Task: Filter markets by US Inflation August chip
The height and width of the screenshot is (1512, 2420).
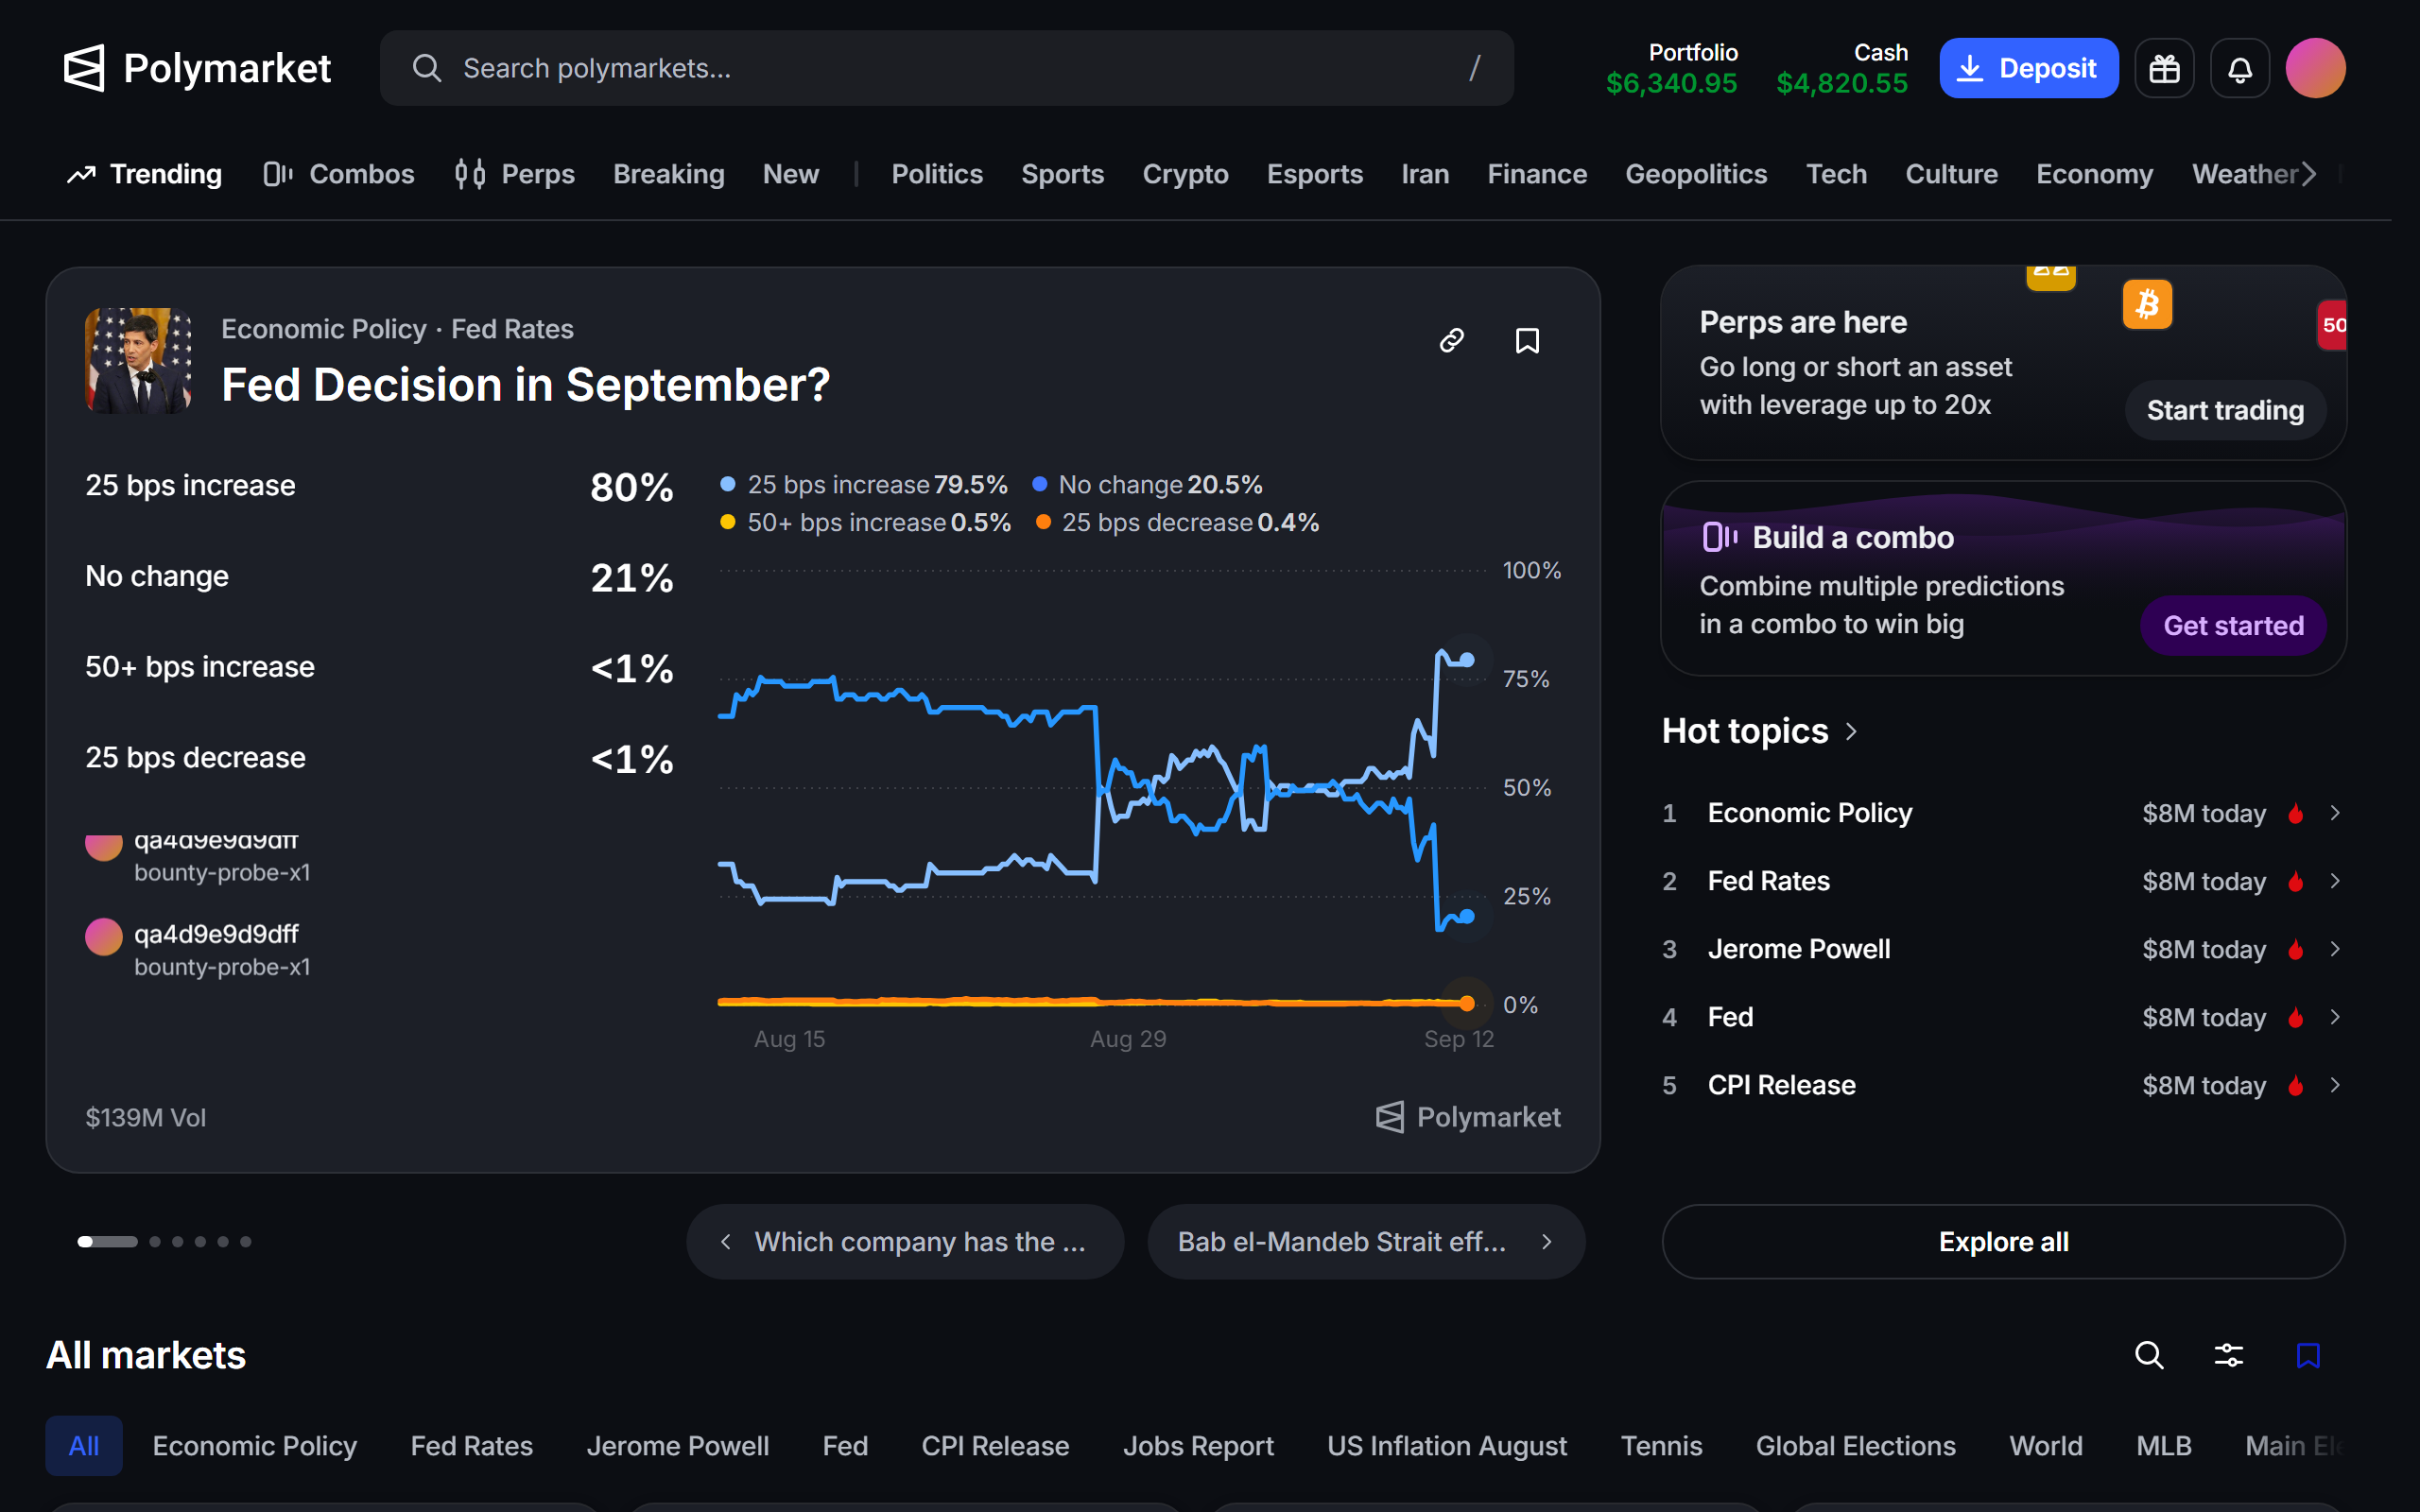Action: pos(1447,1445)
